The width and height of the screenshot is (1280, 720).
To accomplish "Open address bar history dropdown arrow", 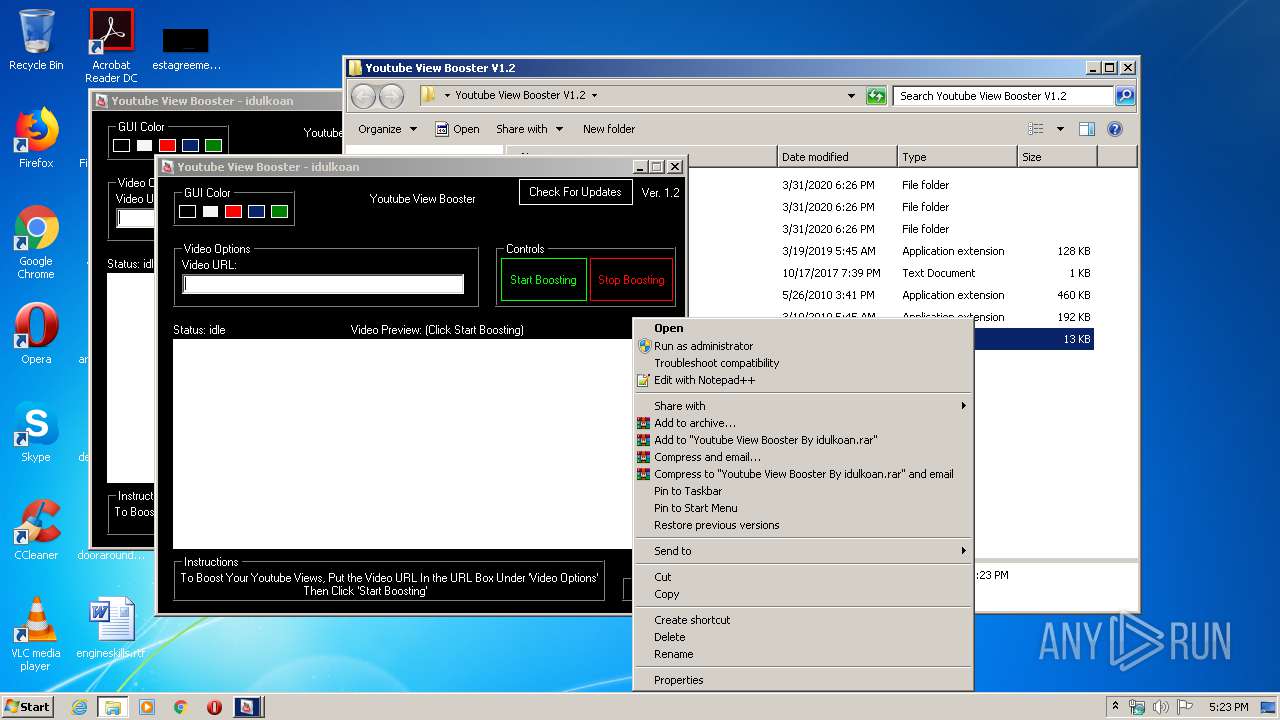I will click(851, 96).
